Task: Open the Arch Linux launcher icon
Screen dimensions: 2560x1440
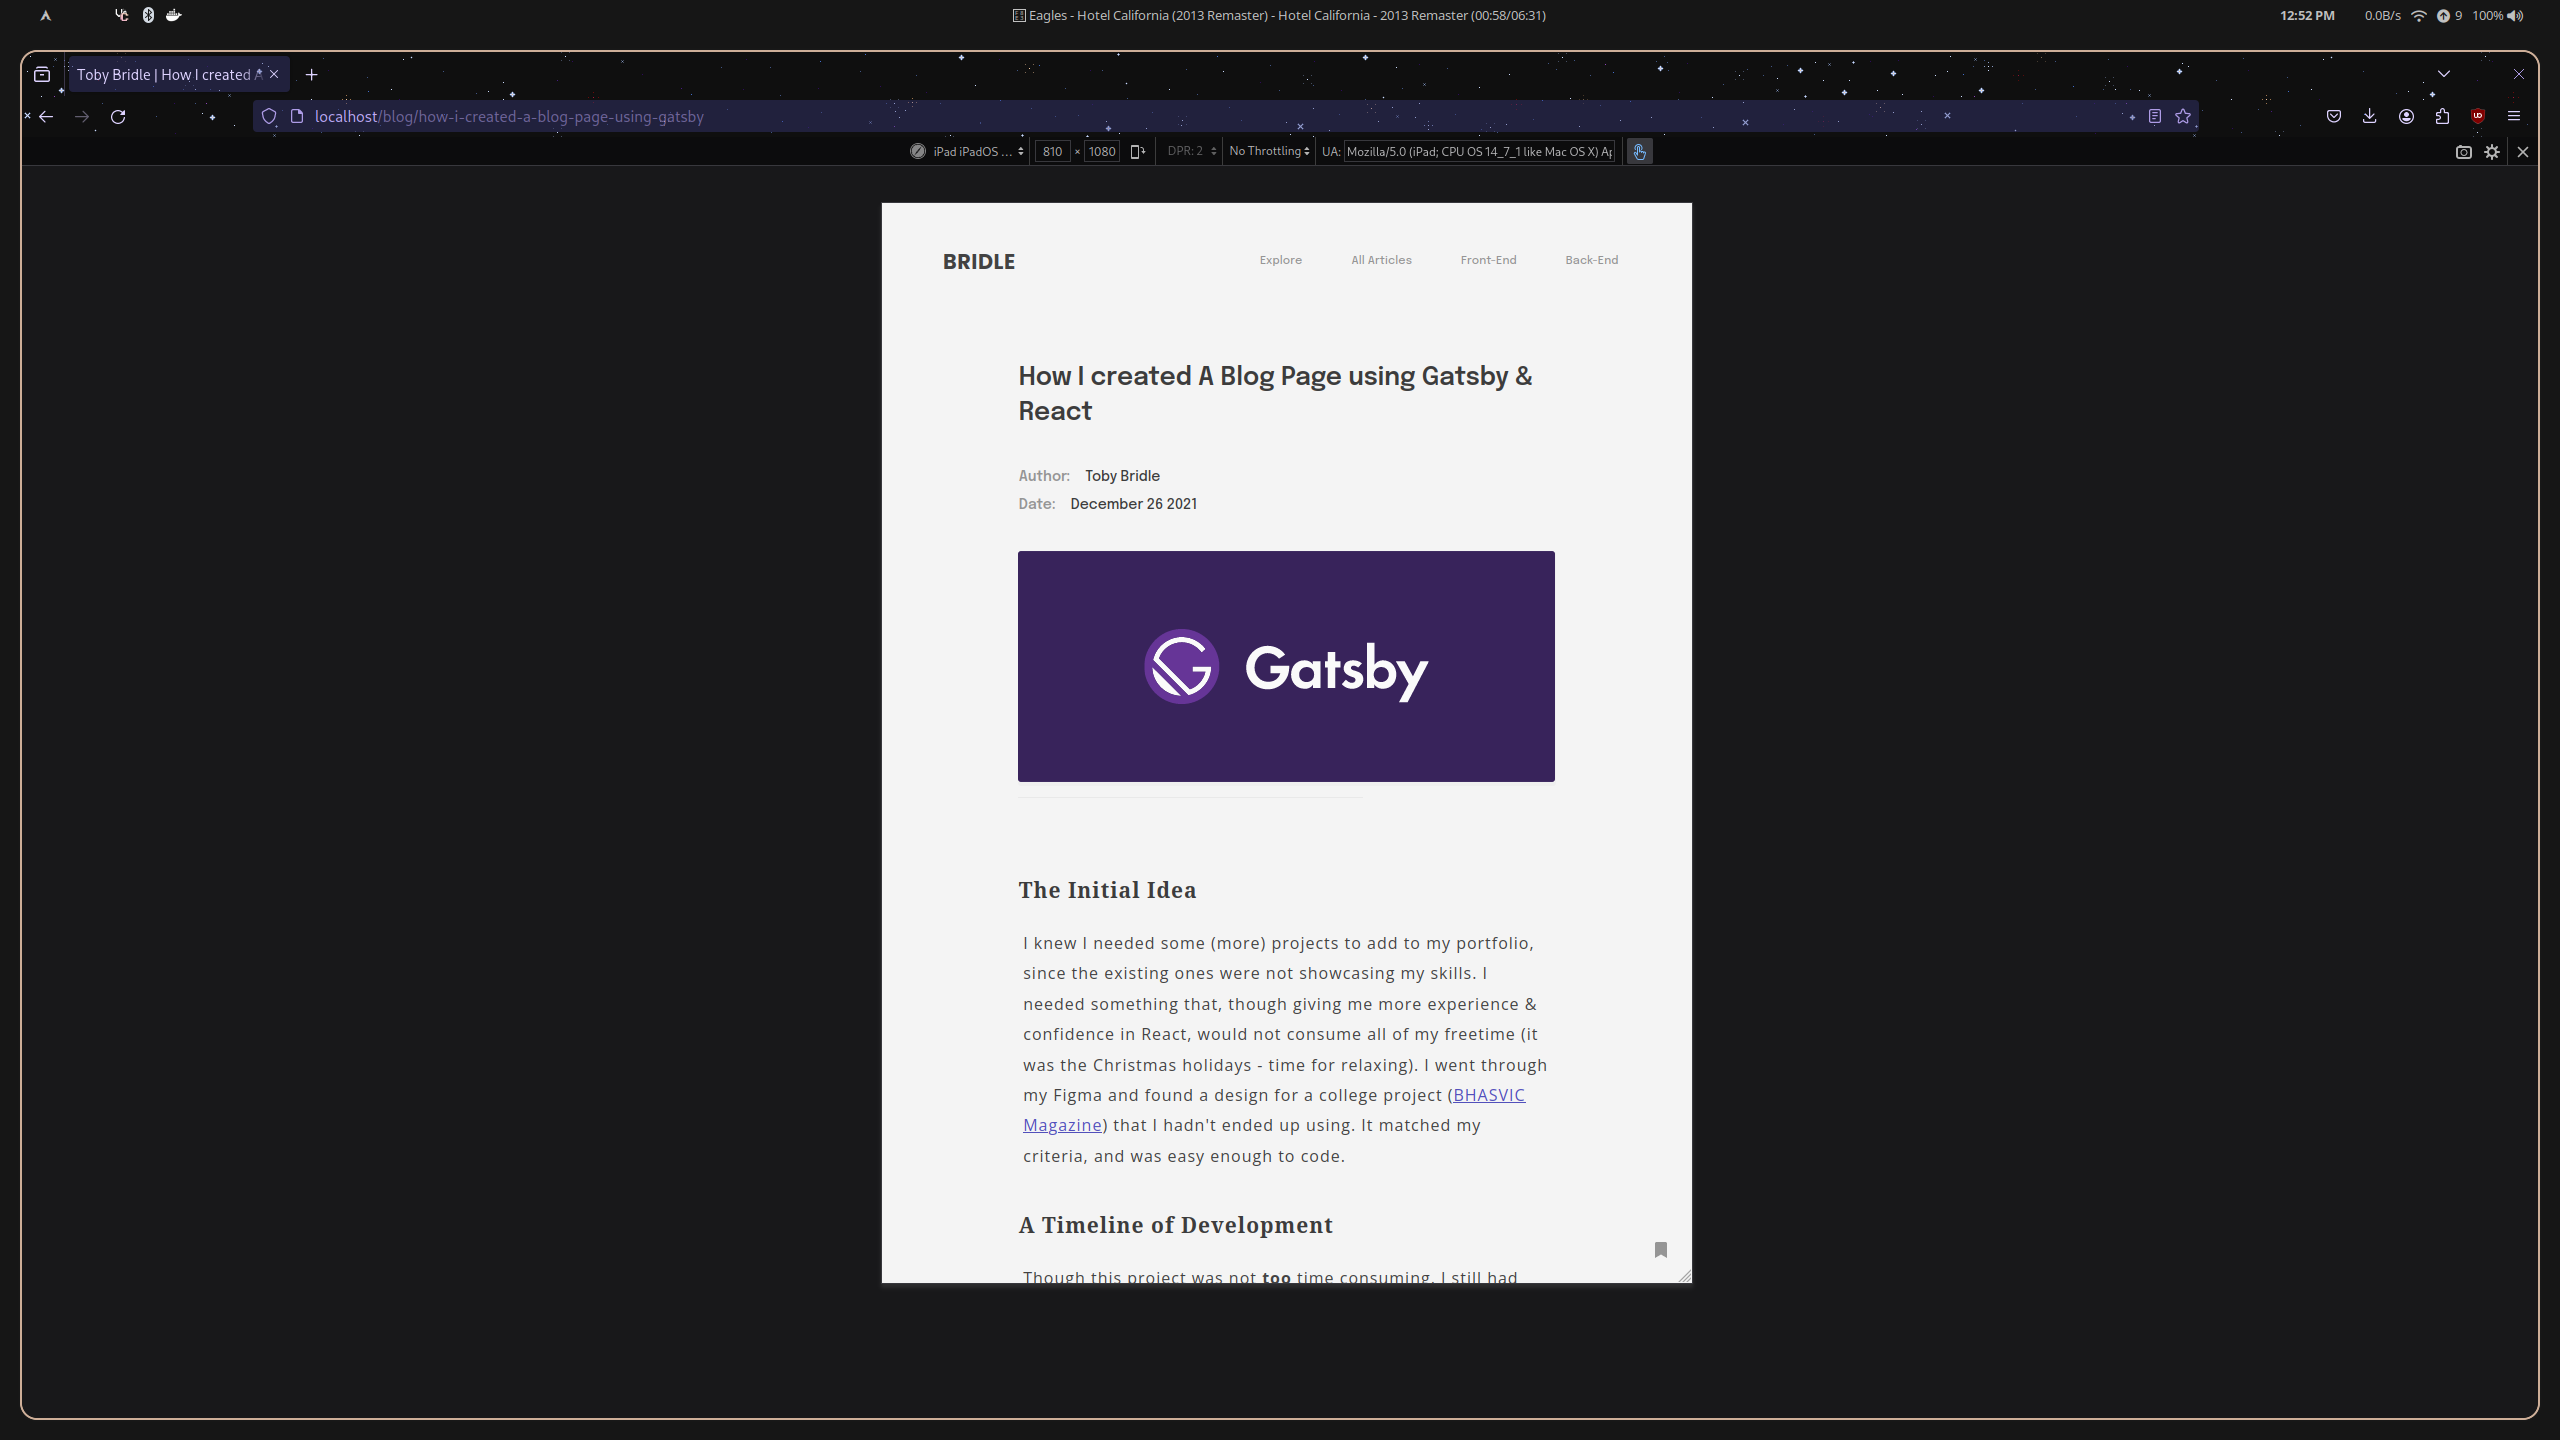Action: [45, 15]
